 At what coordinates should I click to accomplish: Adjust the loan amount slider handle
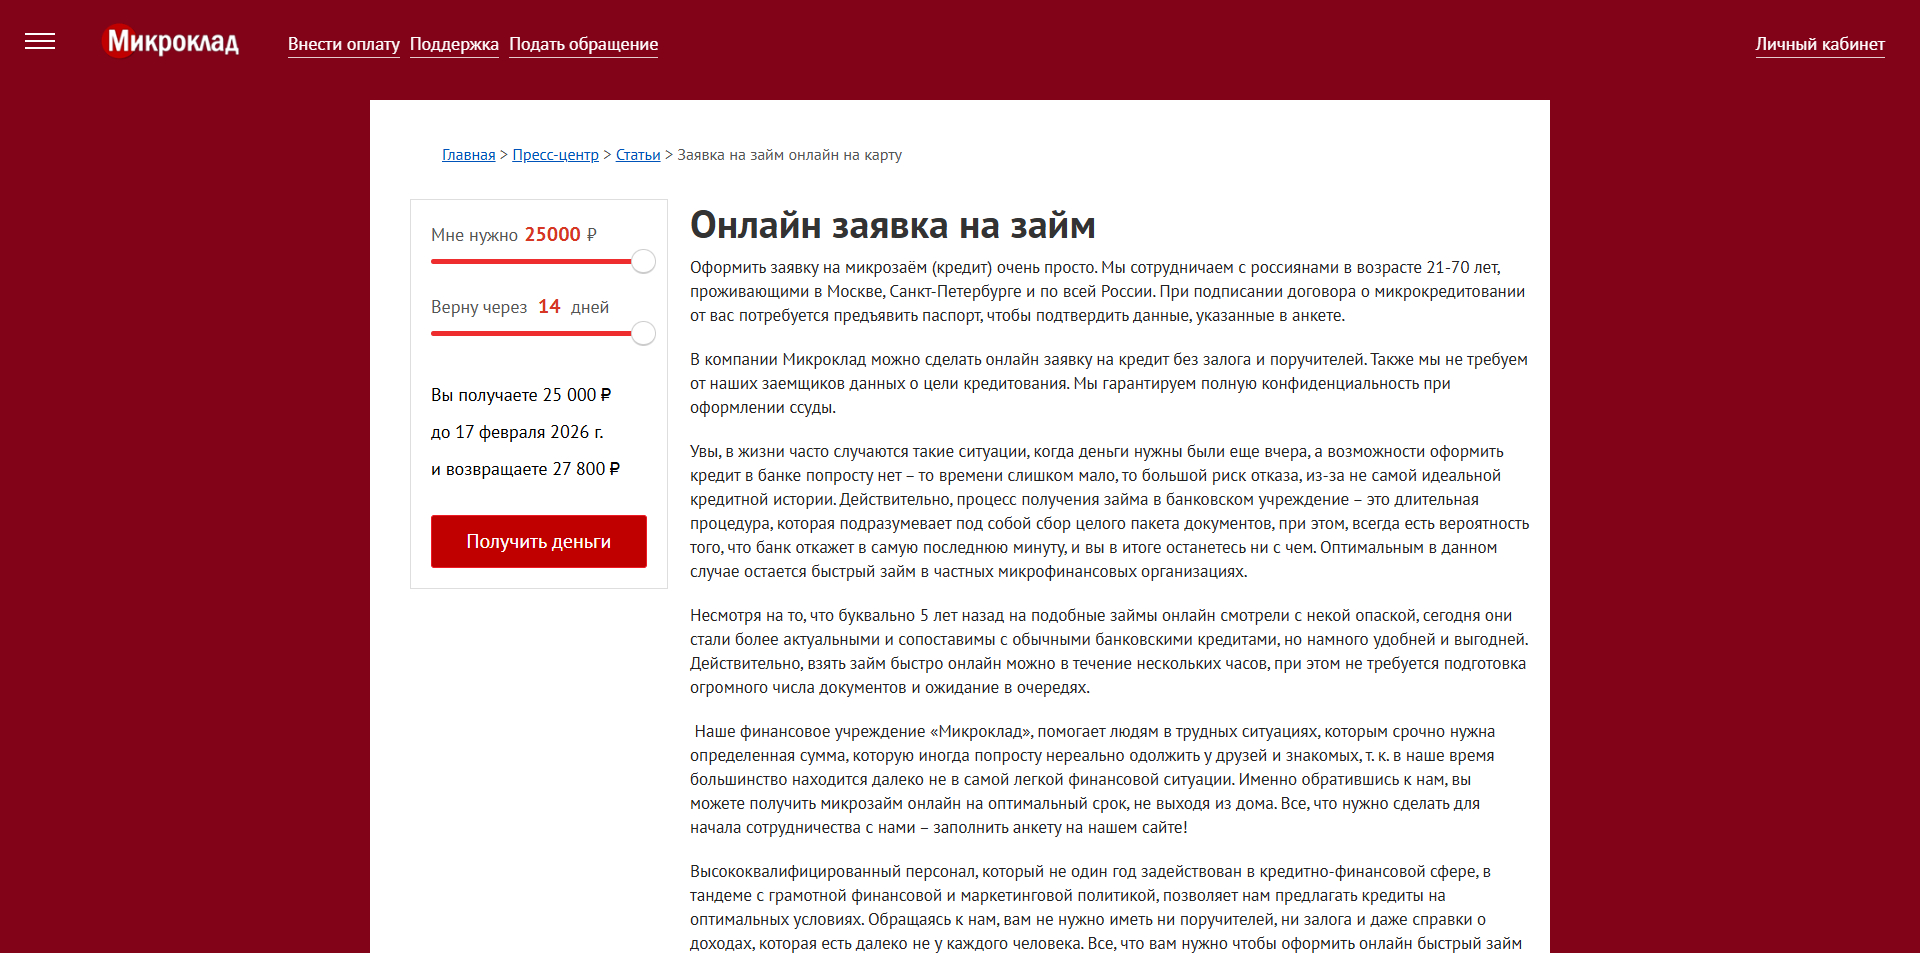[x=643, y=261]
